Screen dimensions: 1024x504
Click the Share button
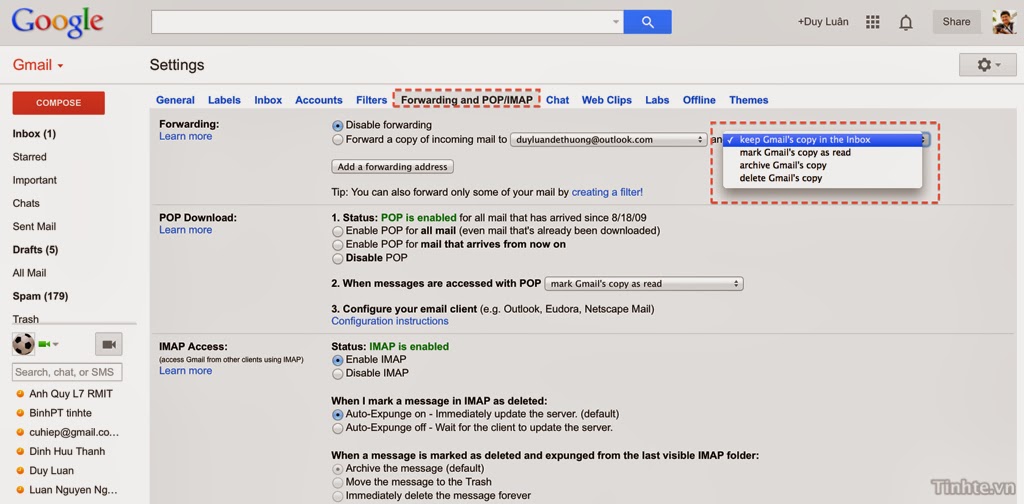tap(956, 22)
